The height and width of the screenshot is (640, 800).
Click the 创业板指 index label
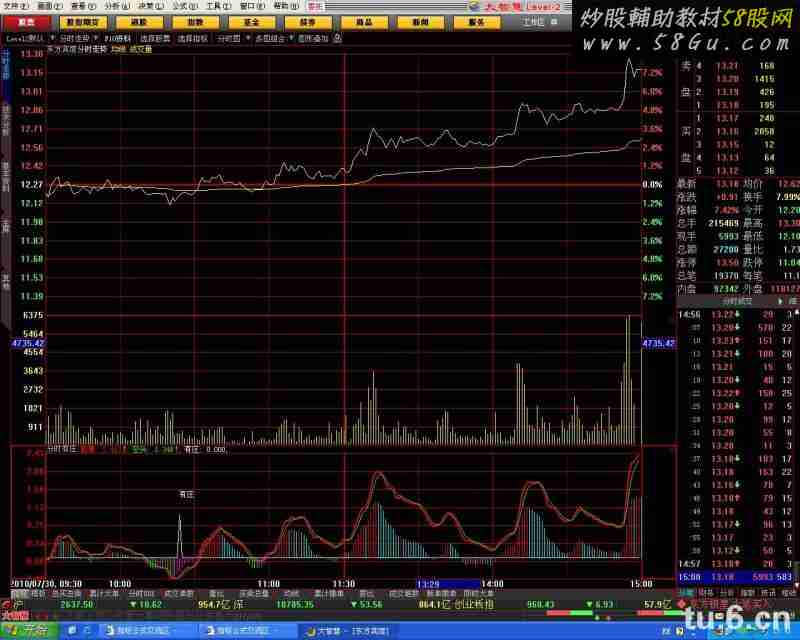(474, 604)
